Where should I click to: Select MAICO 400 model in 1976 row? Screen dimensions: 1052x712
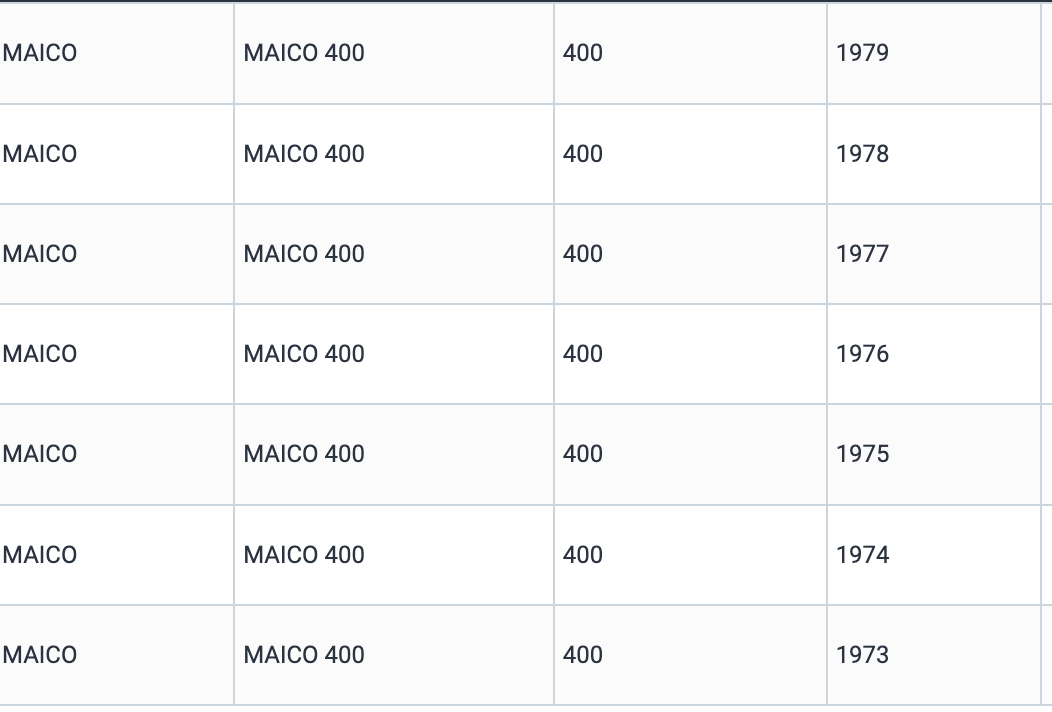pos(304,354)
